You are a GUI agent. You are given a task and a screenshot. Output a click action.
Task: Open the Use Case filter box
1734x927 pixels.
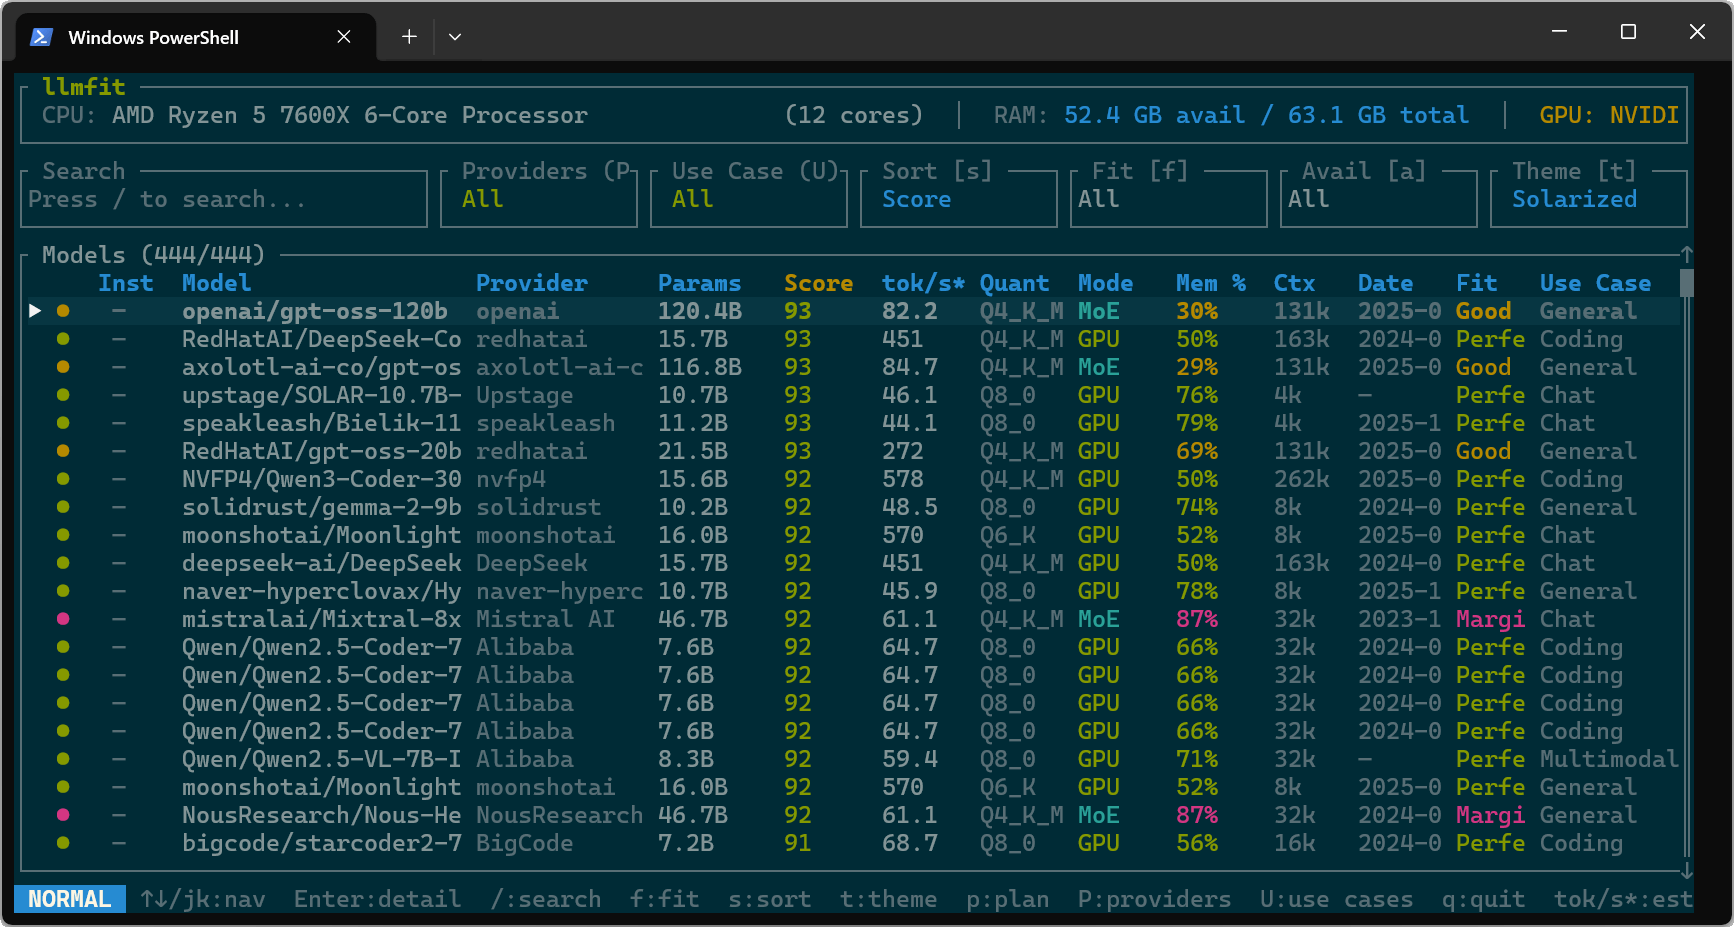point(748,199)
